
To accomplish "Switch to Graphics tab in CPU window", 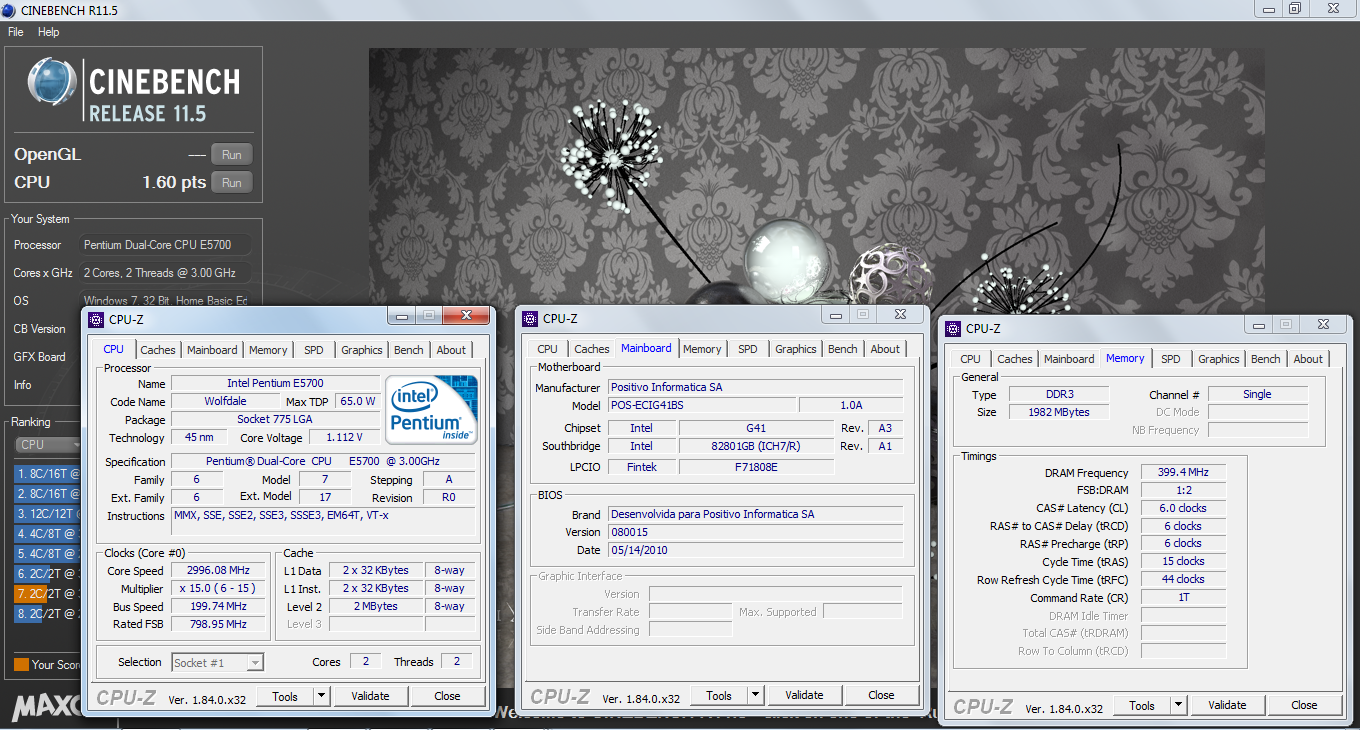I will [362, 350].
